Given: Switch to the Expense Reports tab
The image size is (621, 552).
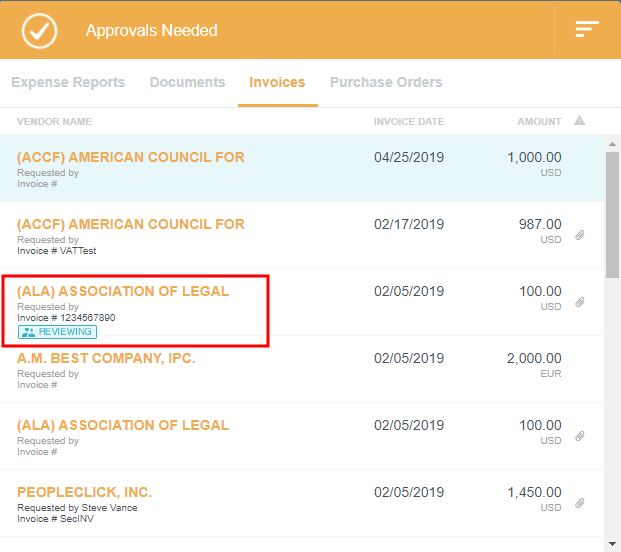Looking at the screenshot, I should coord(68,82).
